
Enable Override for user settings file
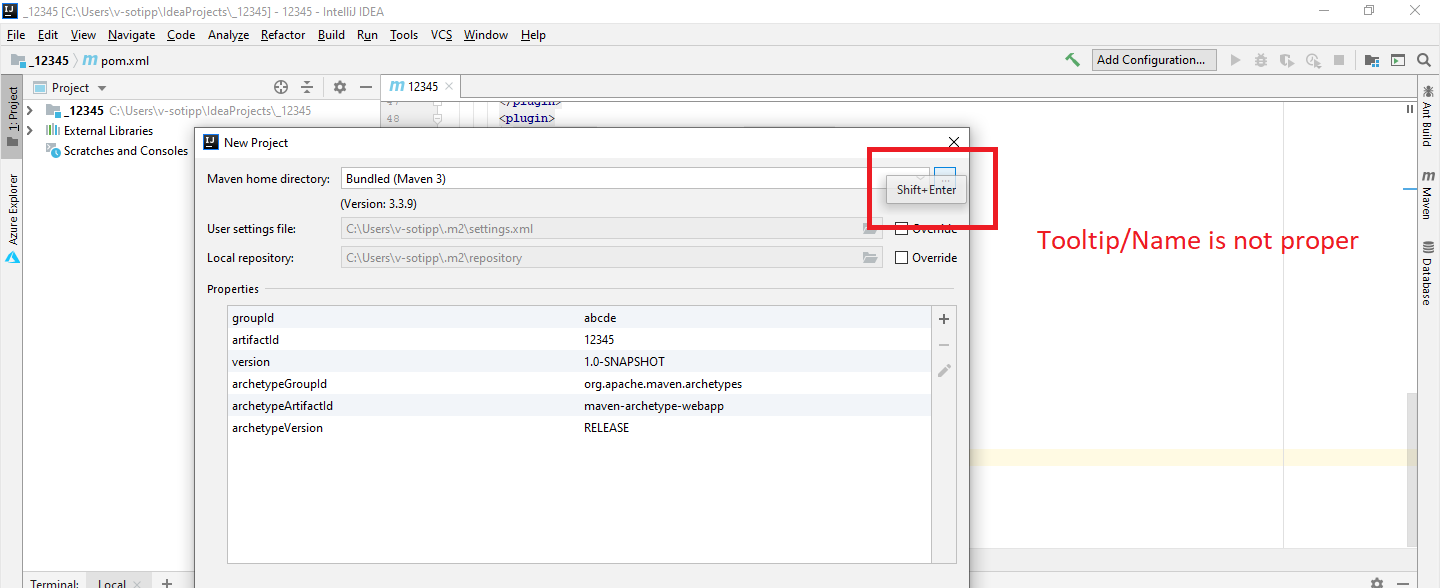click(x=901, y=228)
